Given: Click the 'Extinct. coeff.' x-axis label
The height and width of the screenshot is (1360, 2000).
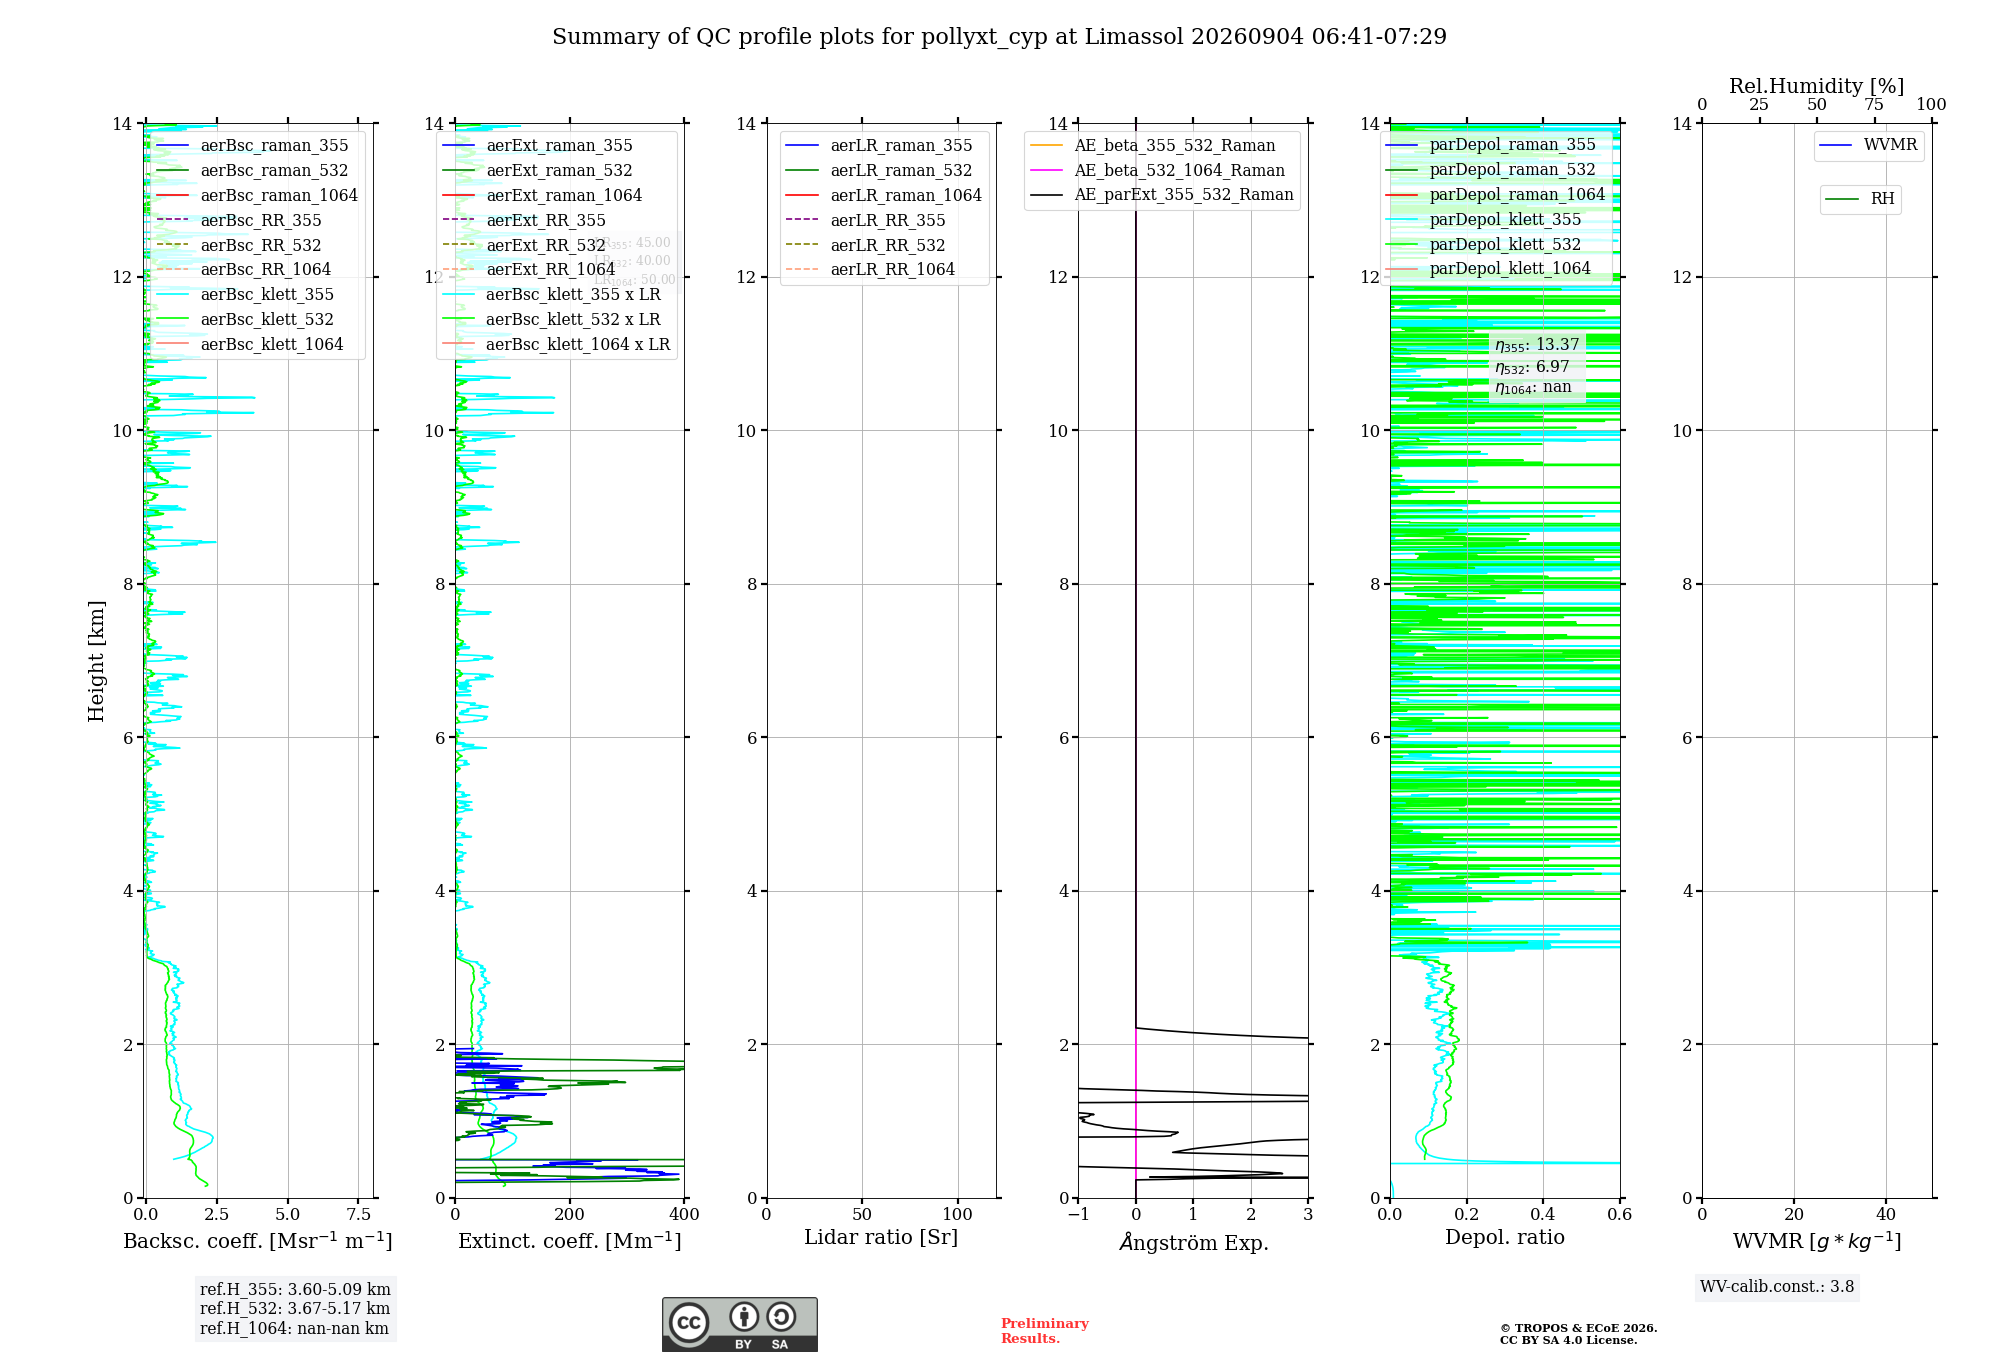Looking at the screenshot, I should pos(570,1241).
